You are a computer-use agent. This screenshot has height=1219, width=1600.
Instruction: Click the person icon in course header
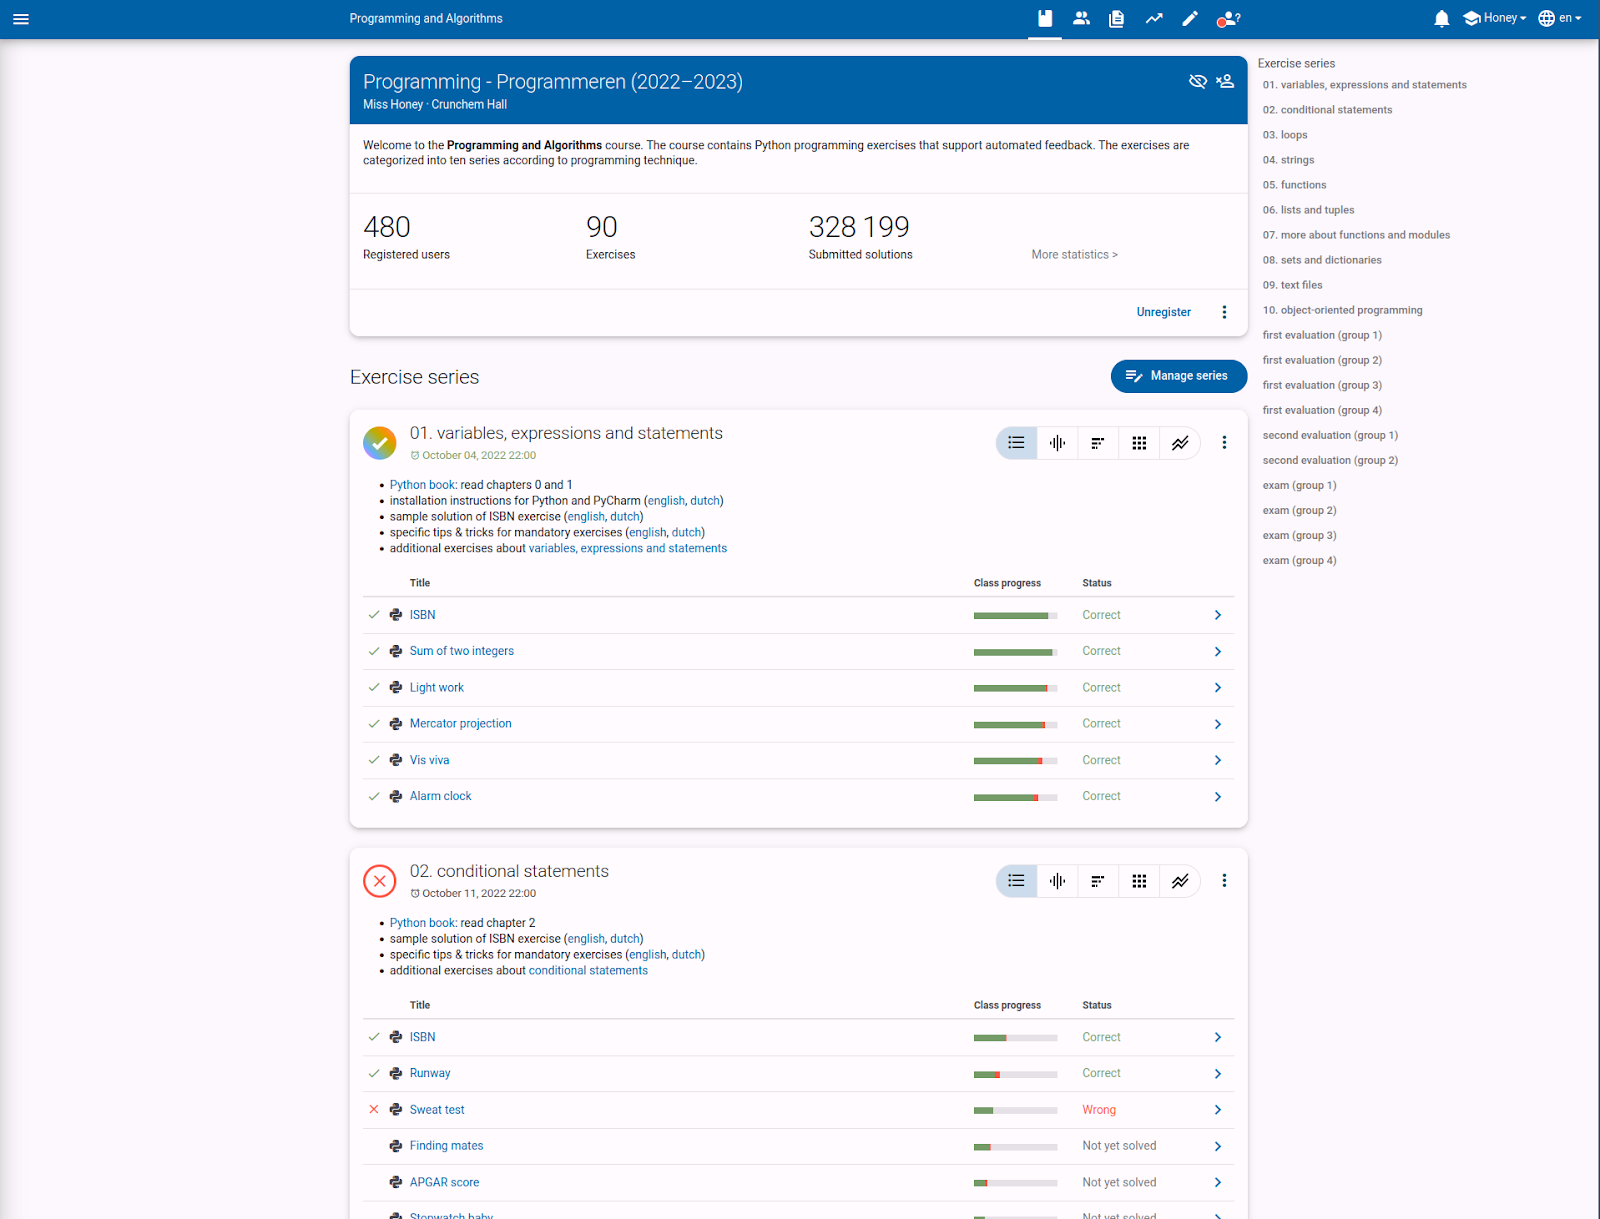pyautogui.click(x=1226, y=81)
